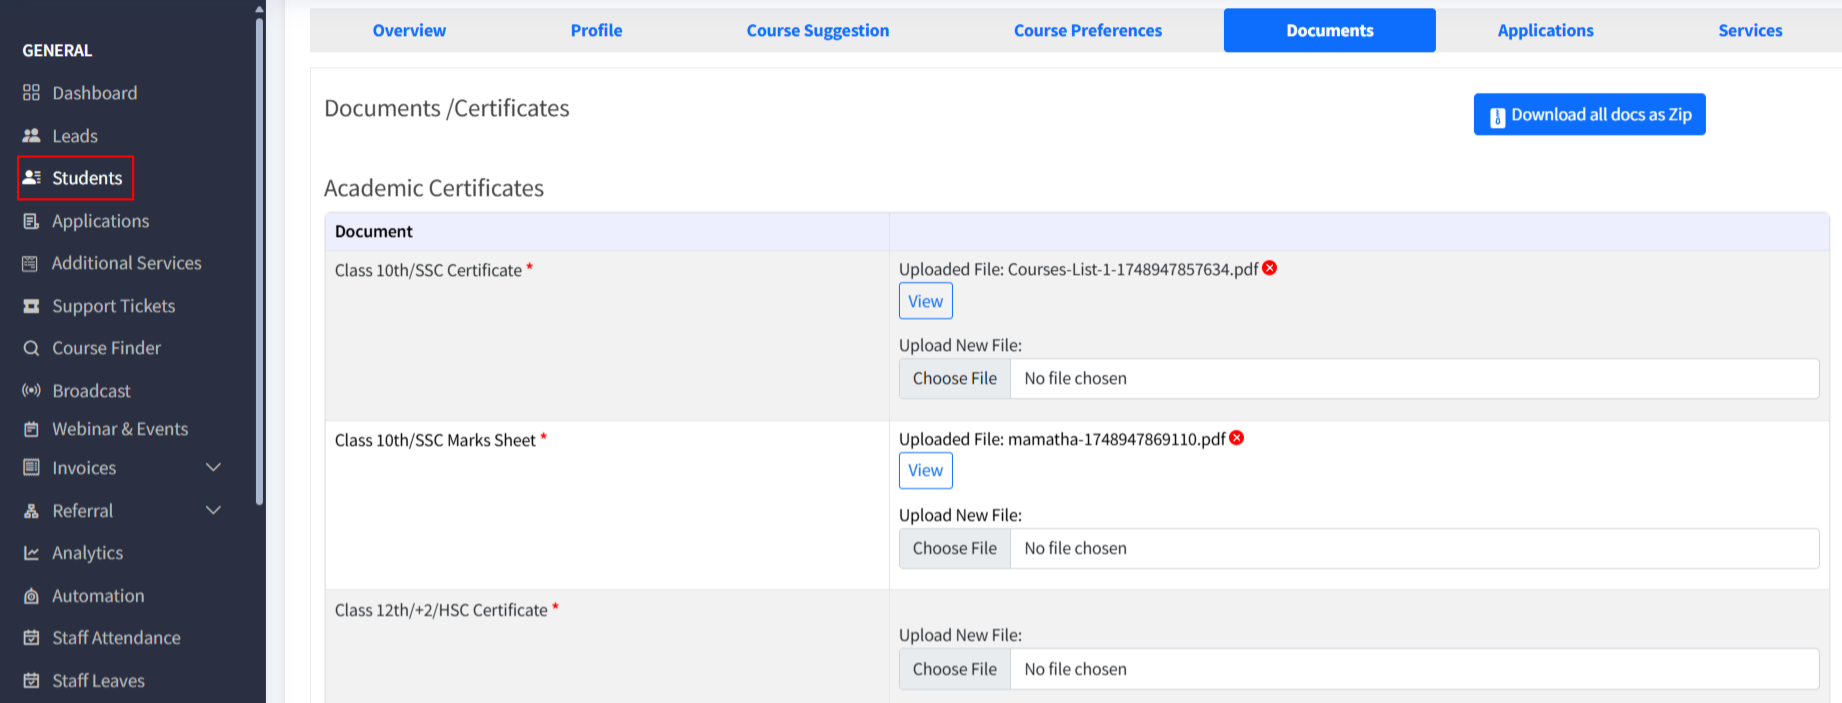Delete the uploaded mamatha PDF file
The width and height of the screenshot is (1842, 703).
point(1236,438)
